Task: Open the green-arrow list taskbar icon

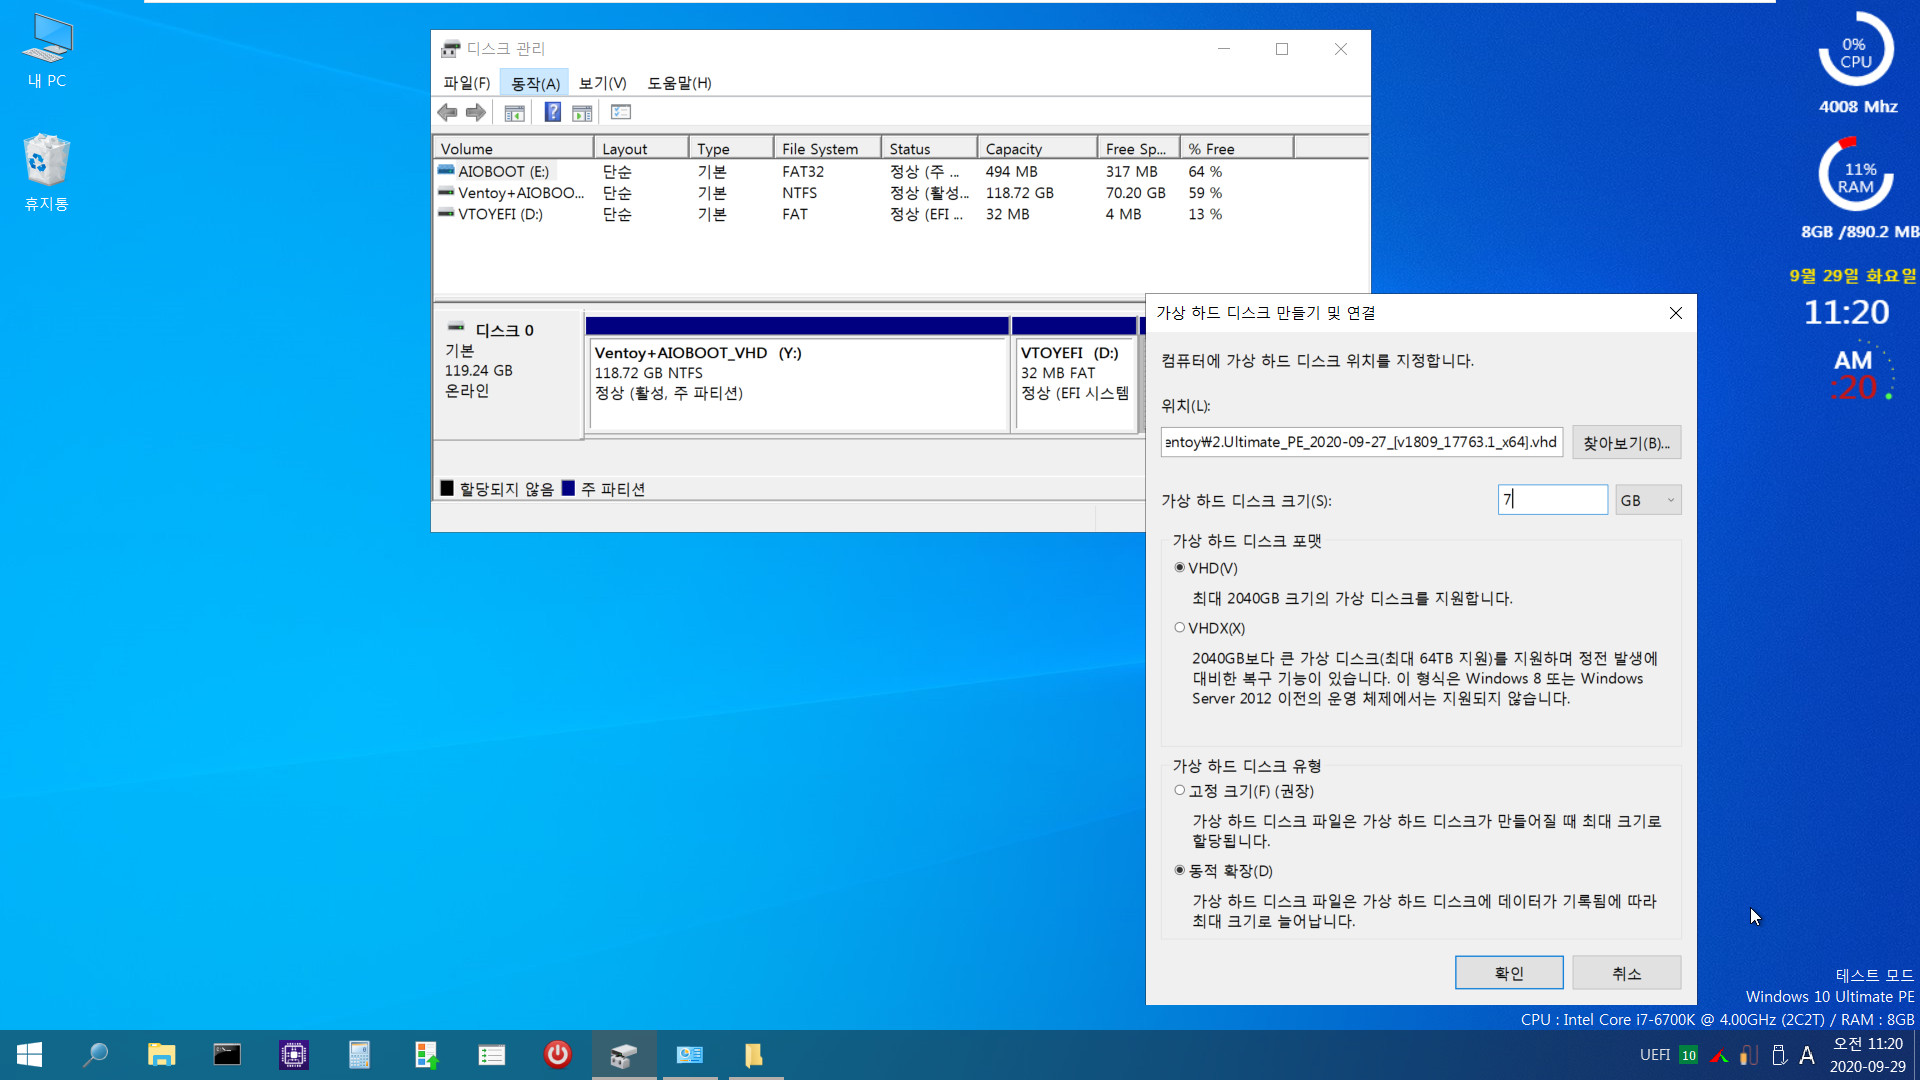Action: click(x=492, y=1055)
